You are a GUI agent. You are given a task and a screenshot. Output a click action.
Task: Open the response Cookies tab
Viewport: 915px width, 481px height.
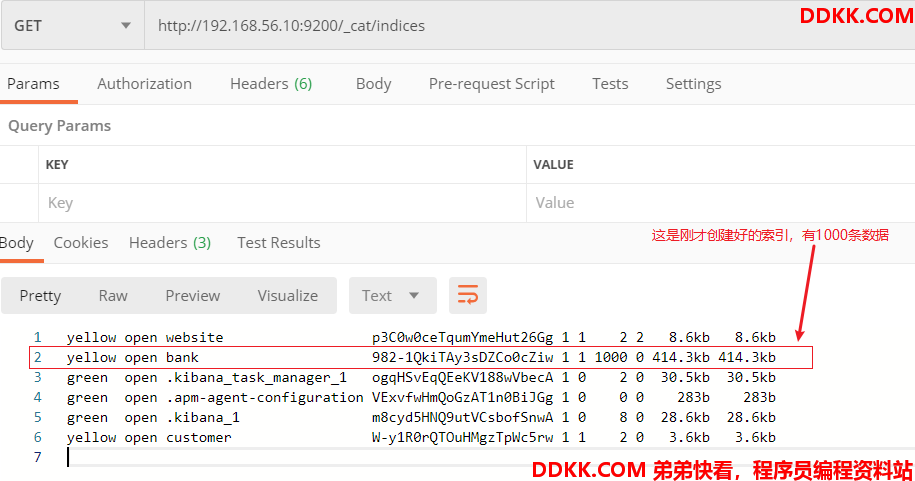tap(81, 243)
